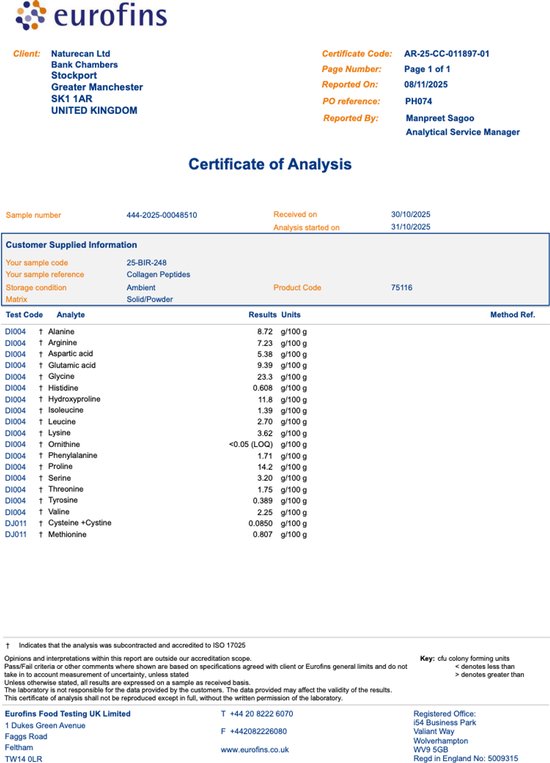Select certificate code AR-25-CC-011897-01
Image resolution: width=550 pixels, height=763 pixels.
point(446,54)
